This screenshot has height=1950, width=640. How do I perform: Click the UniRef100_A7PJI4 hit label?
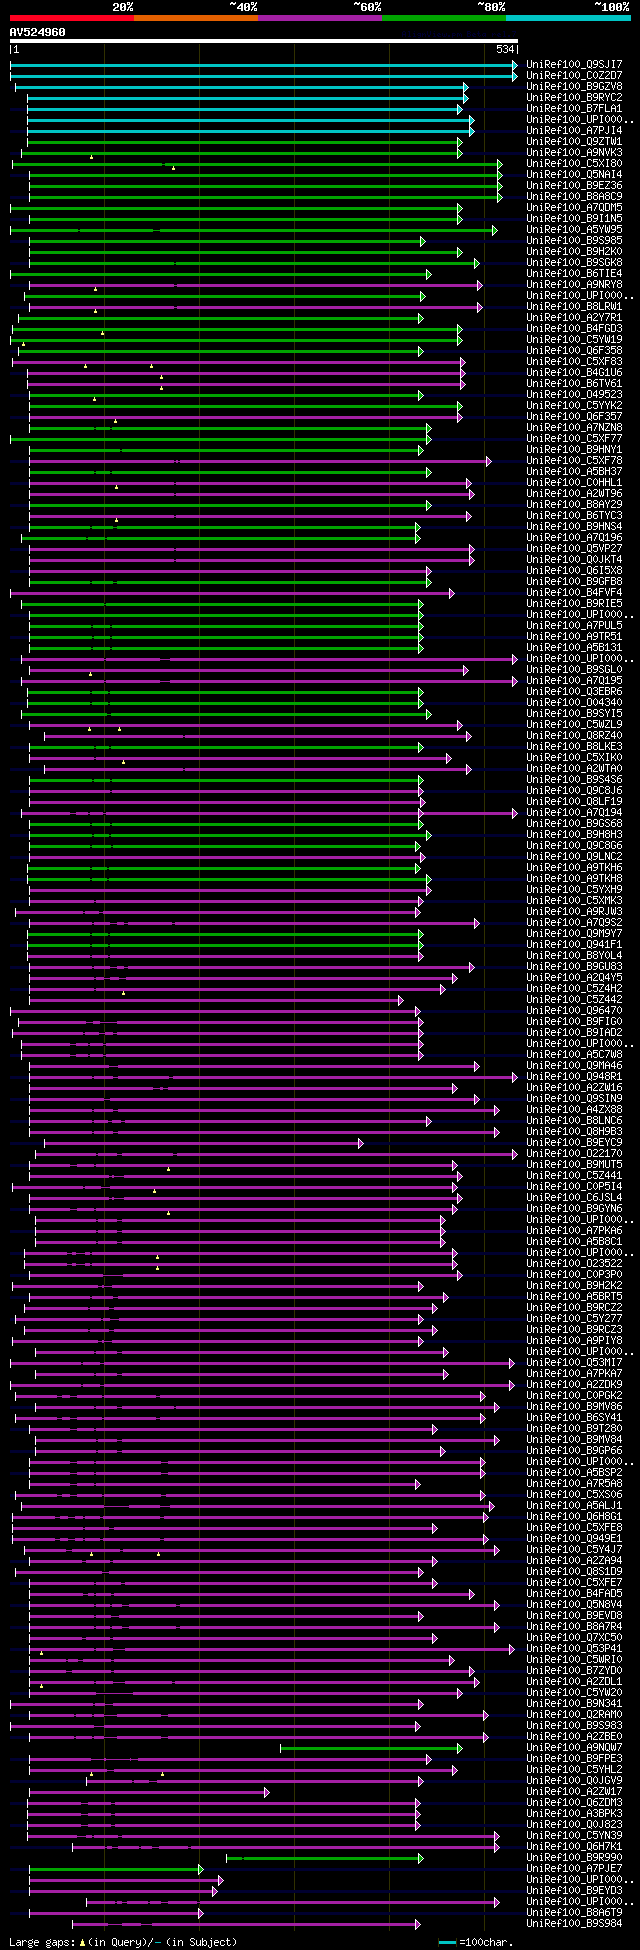[x=574, y=131]
